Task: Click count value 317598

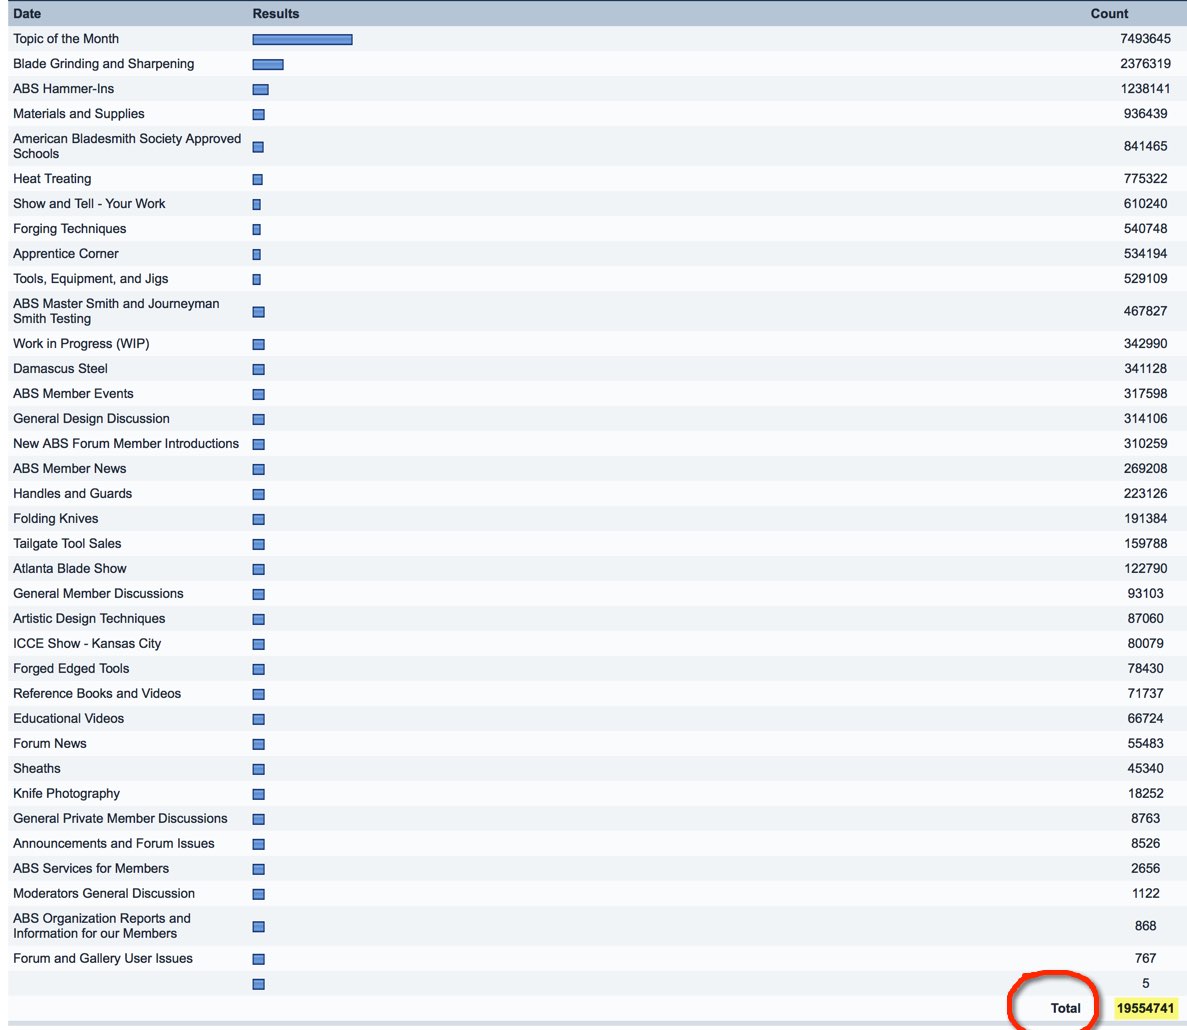Action: tap(1145, 394)
